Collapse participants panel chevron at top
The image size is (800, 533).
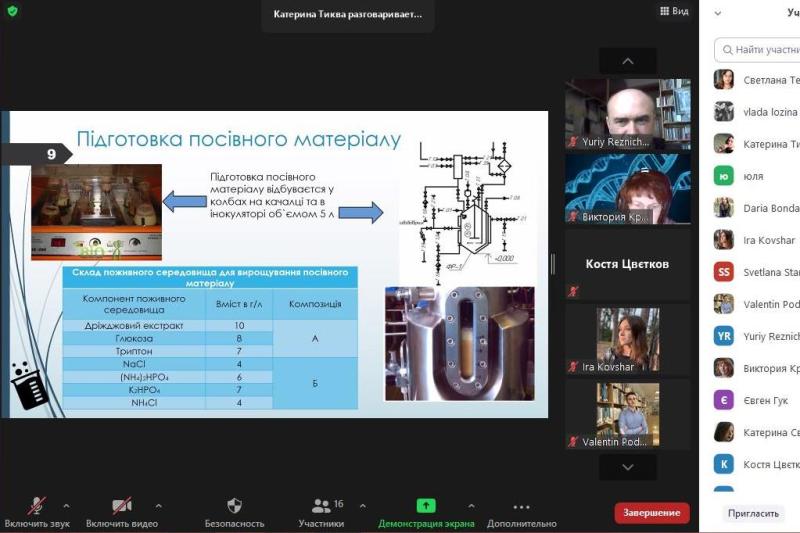click(x=718, y=13)
